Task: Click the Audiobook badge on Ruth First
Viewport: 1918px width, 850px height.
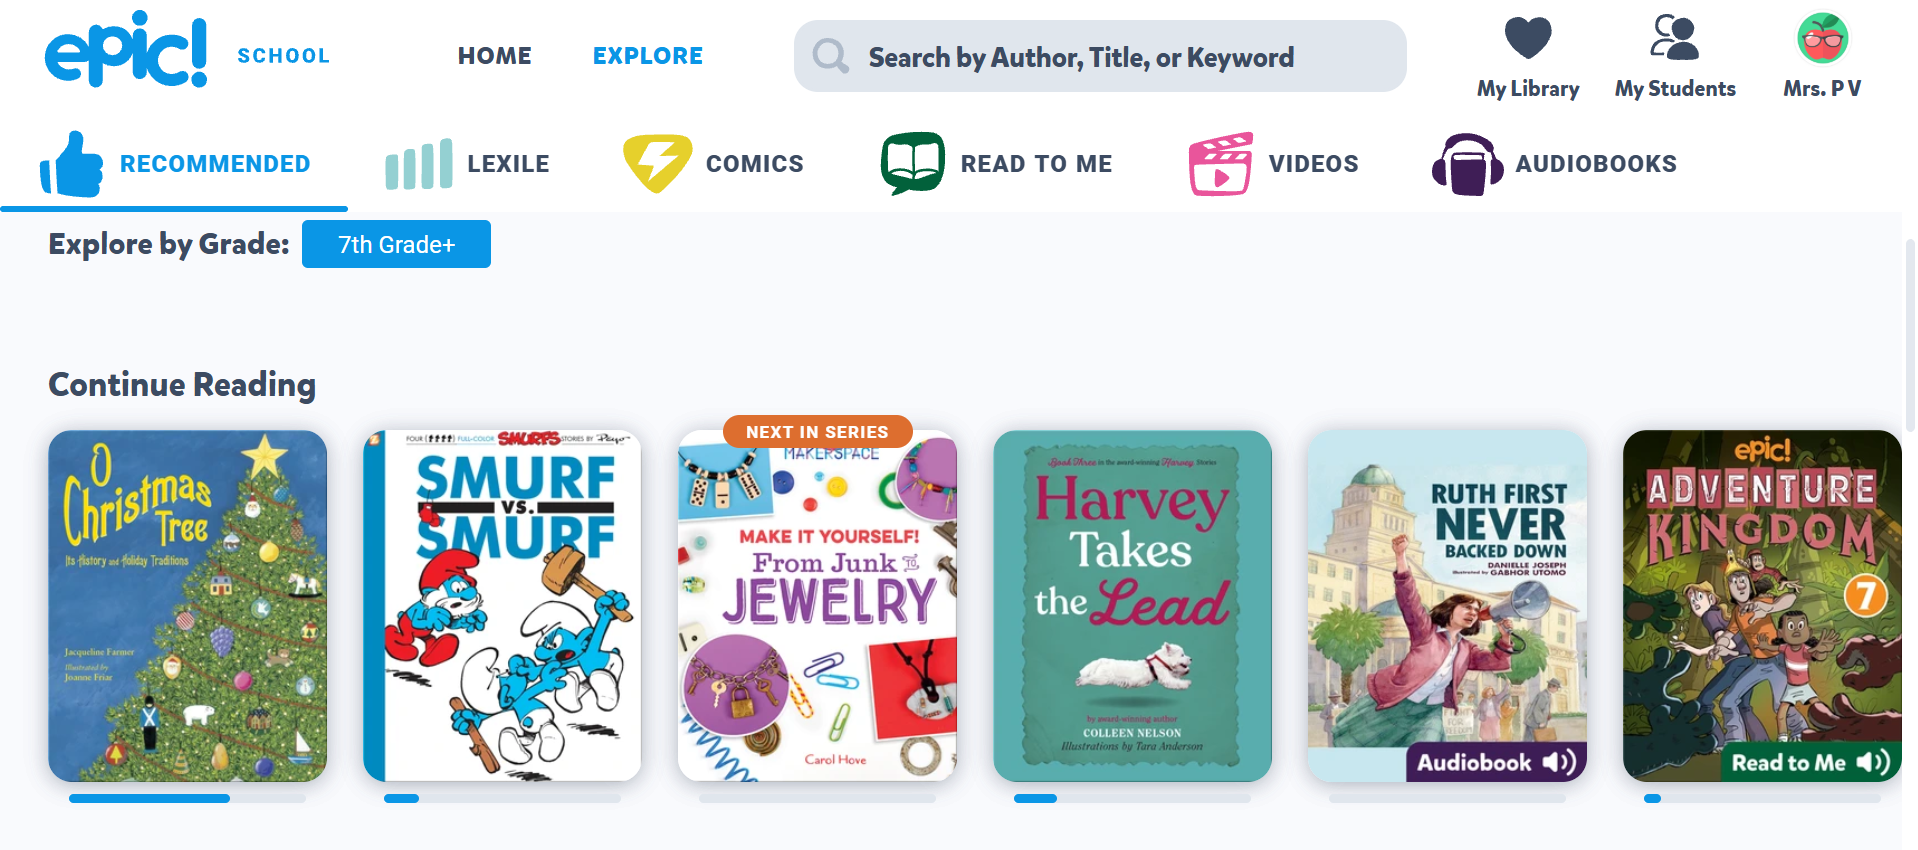Action: 1496,763
